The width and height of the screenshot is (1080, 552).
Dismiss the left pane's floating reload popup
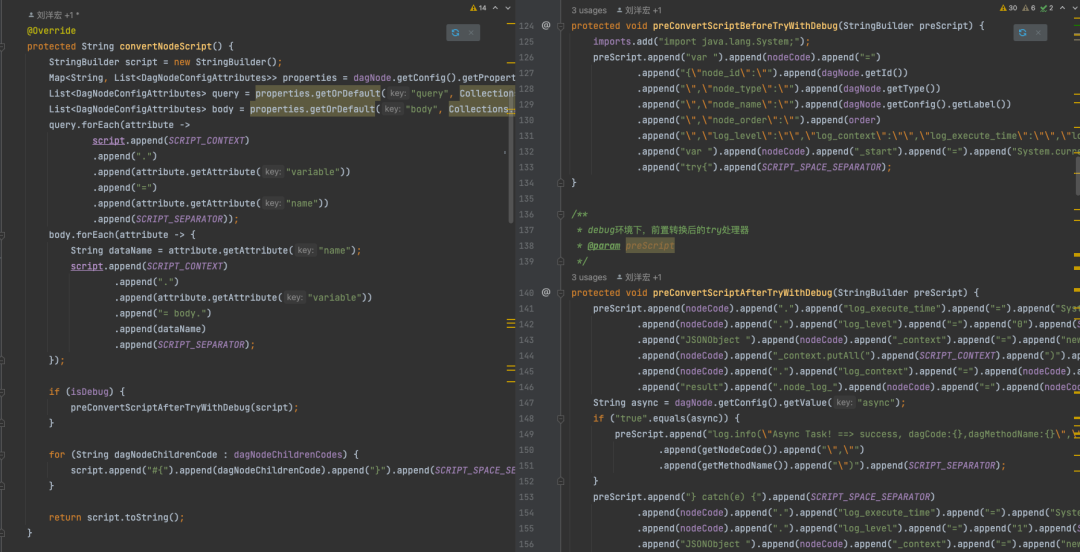coord(471,32)
